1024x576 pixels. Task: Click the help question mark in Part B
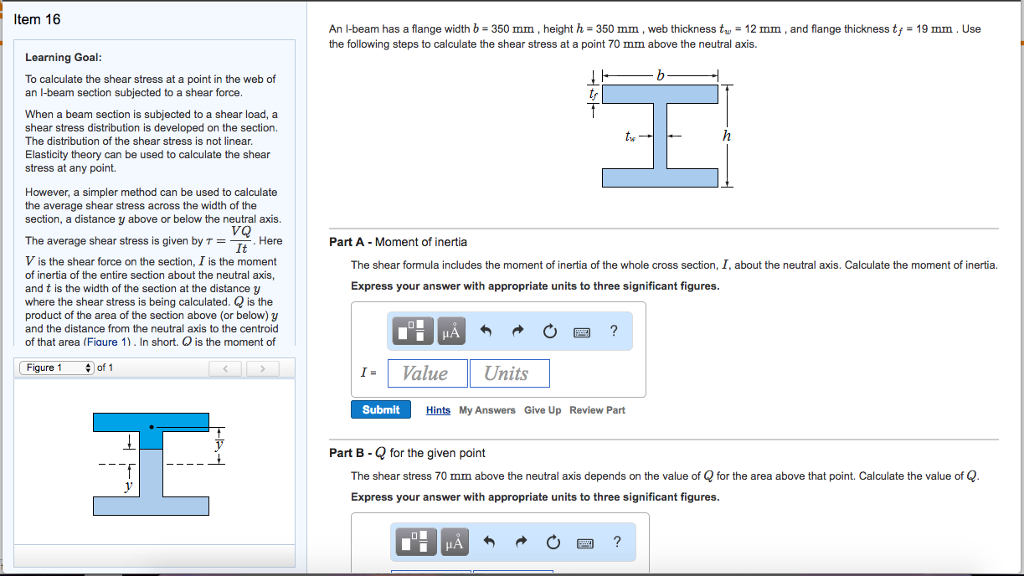click(x=617, y=542)
